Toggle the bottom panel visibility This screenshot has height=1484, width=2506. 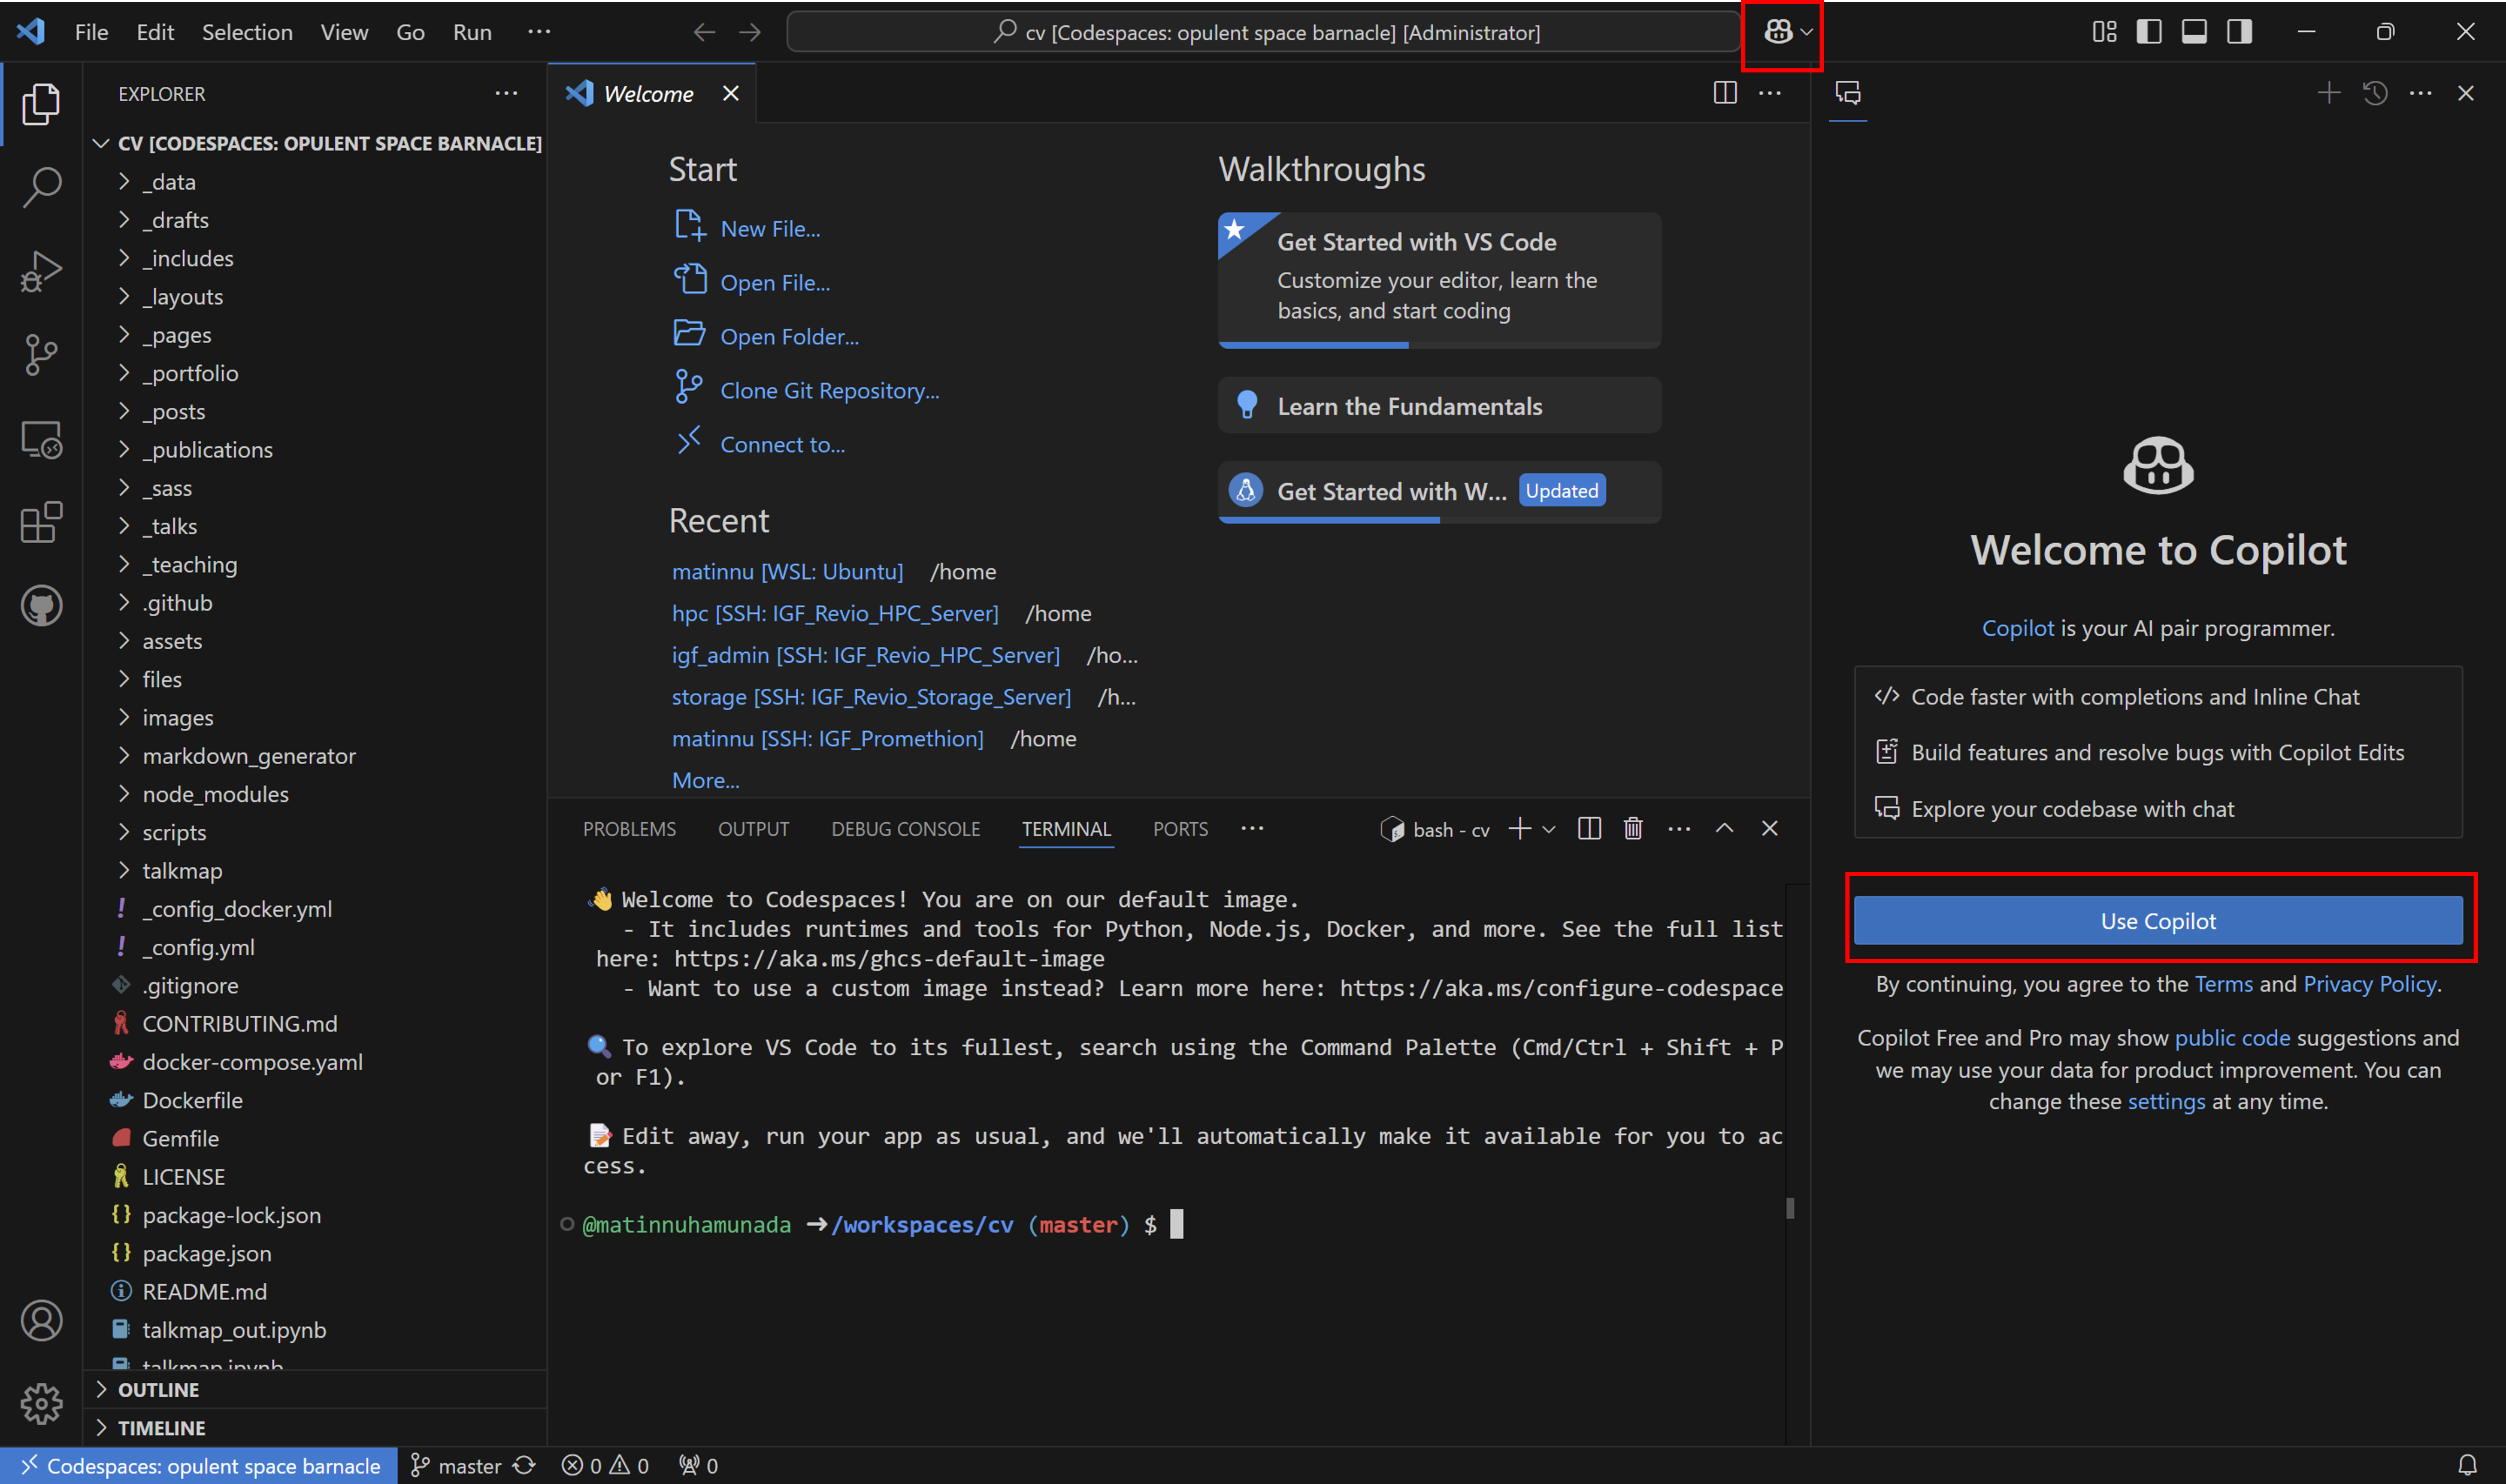2194,32
